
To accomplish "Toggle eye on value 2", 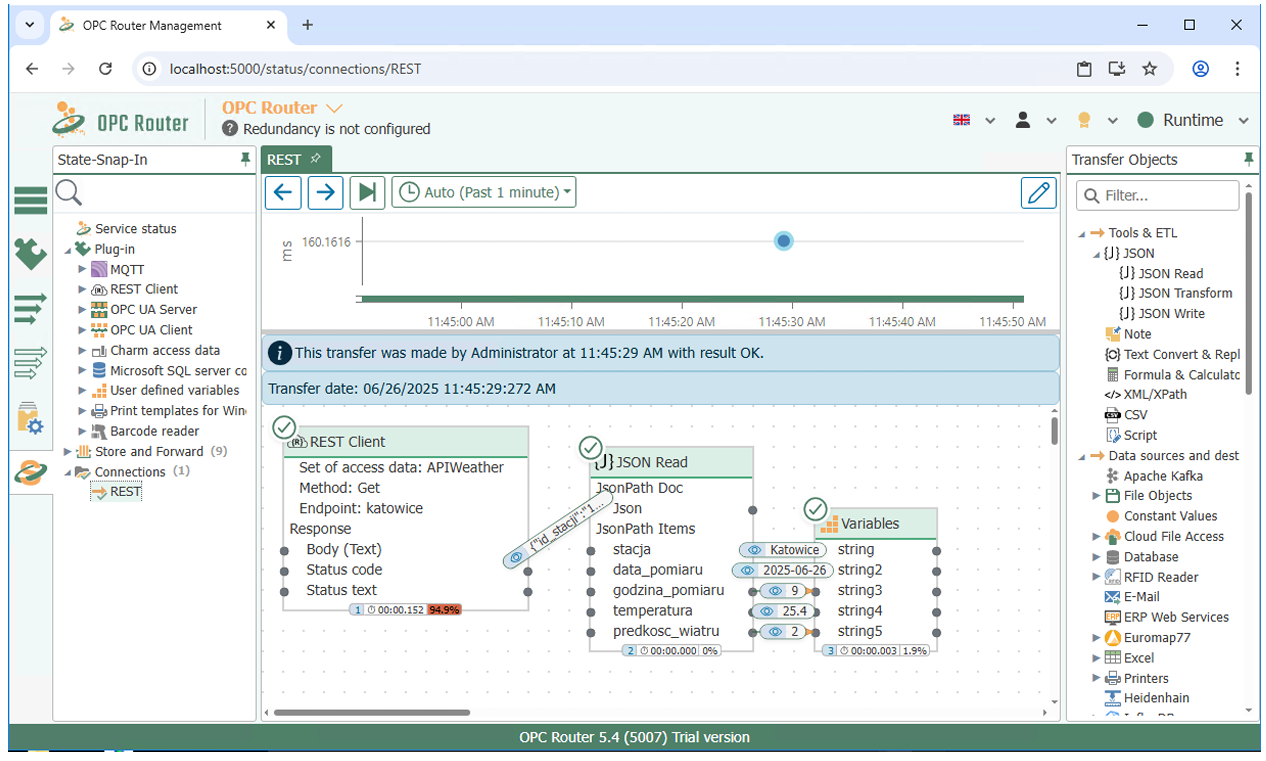I will pyautogui.click(x=776, y=631).
